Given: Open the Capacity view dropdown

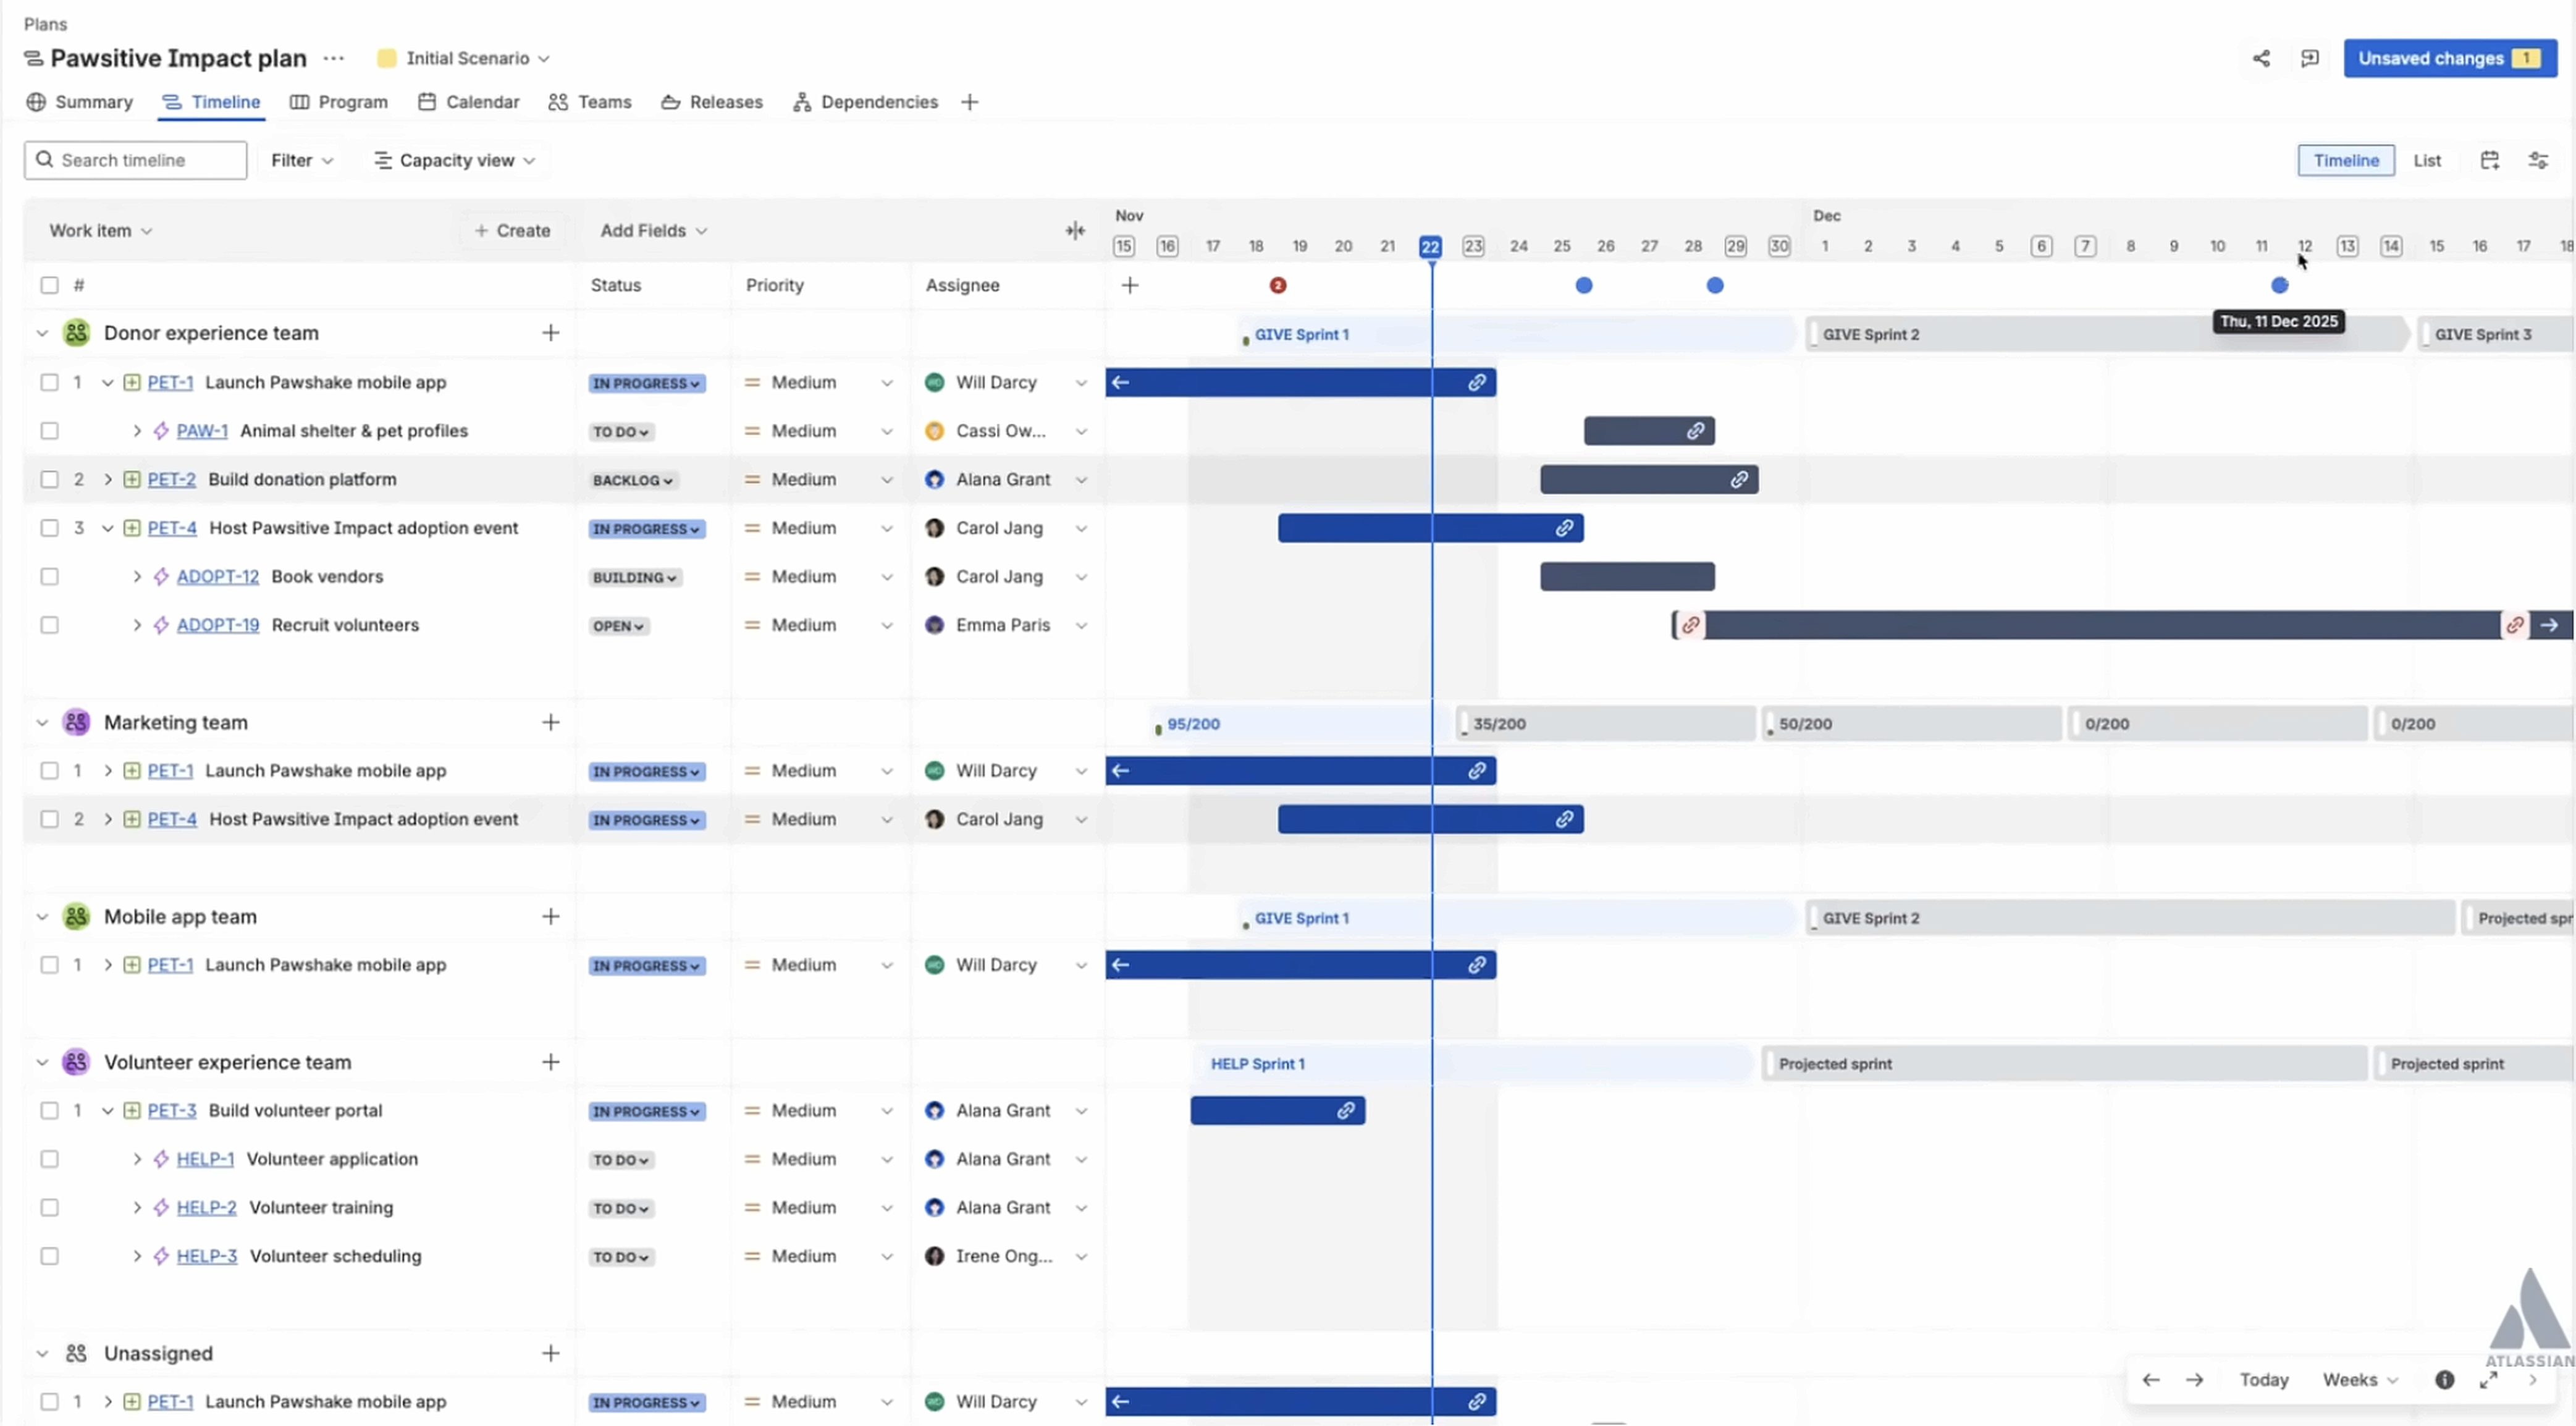Looking at the screenshot, I should (455, 160).
